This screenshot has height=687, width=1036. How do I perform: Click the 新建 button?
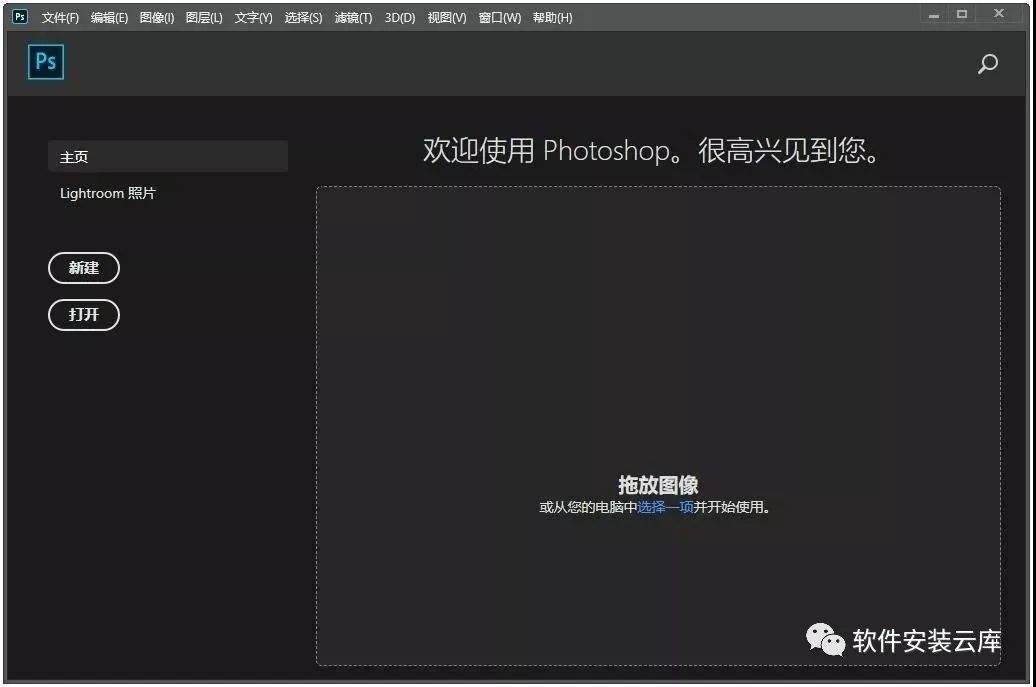84,268
